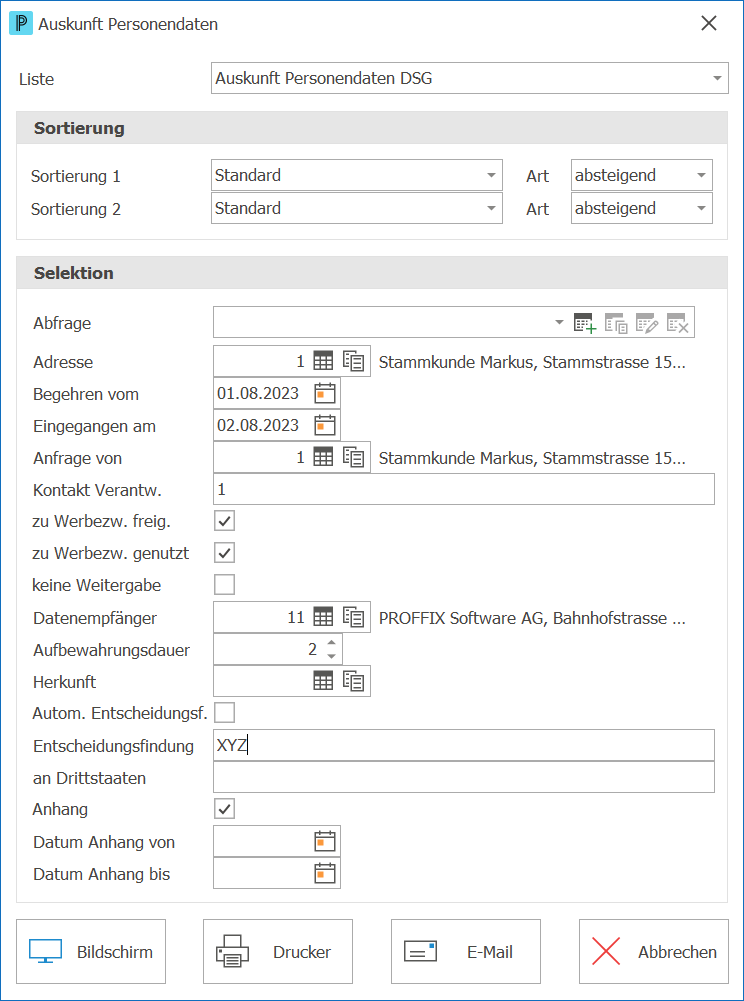The width and height of the screenshot is (744, 1001).
Task: Decrease Aufbewahrungsdauer with down arrow
Action: click(331, 656)
